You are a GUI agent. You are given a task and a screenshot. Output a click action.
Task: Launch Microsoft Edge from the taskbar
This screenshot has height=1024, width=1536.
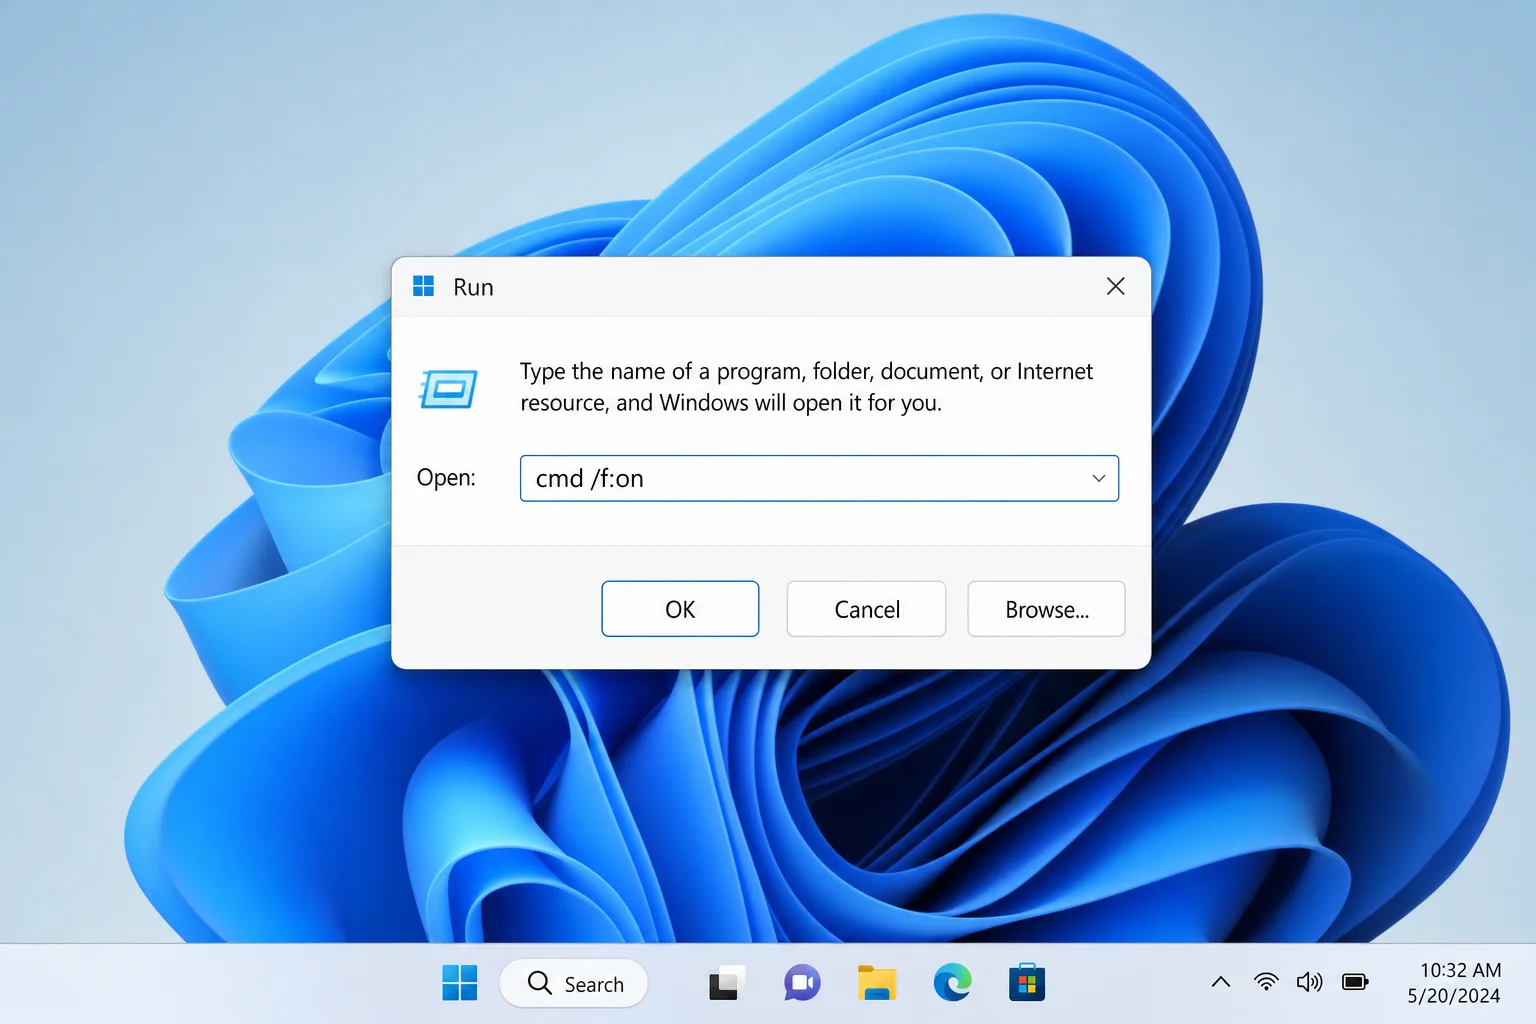(952, 983)
